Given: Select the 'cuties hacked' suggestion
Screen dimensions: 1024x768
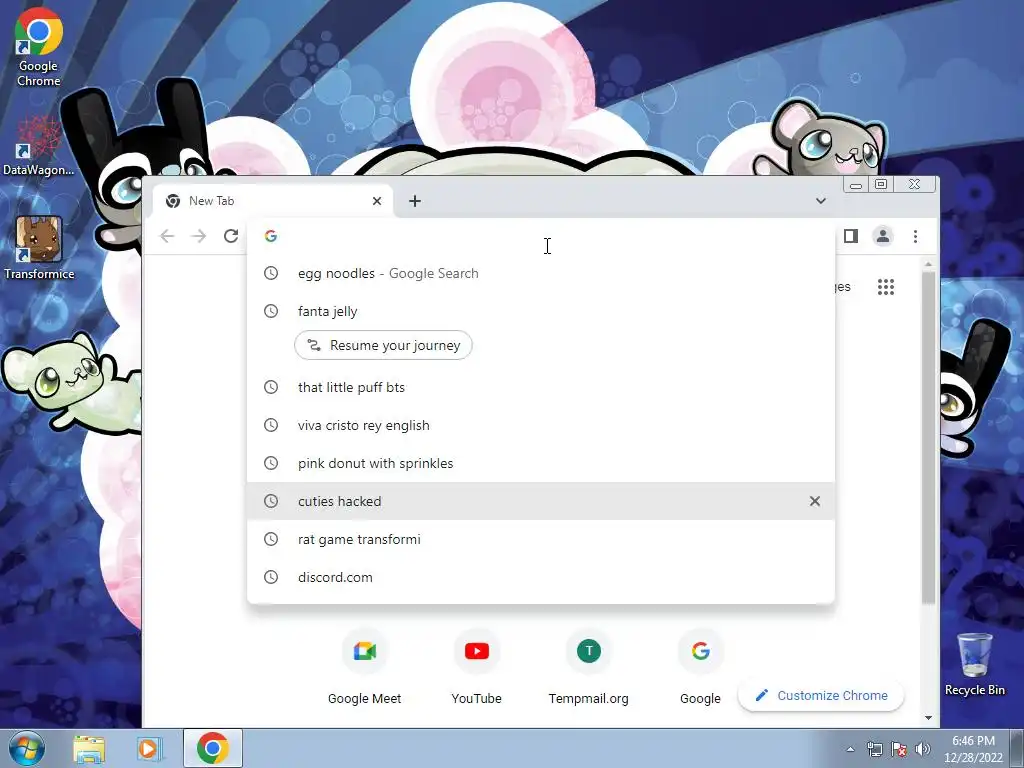Looking at the screenshot, I should click(x=541, y=501).
